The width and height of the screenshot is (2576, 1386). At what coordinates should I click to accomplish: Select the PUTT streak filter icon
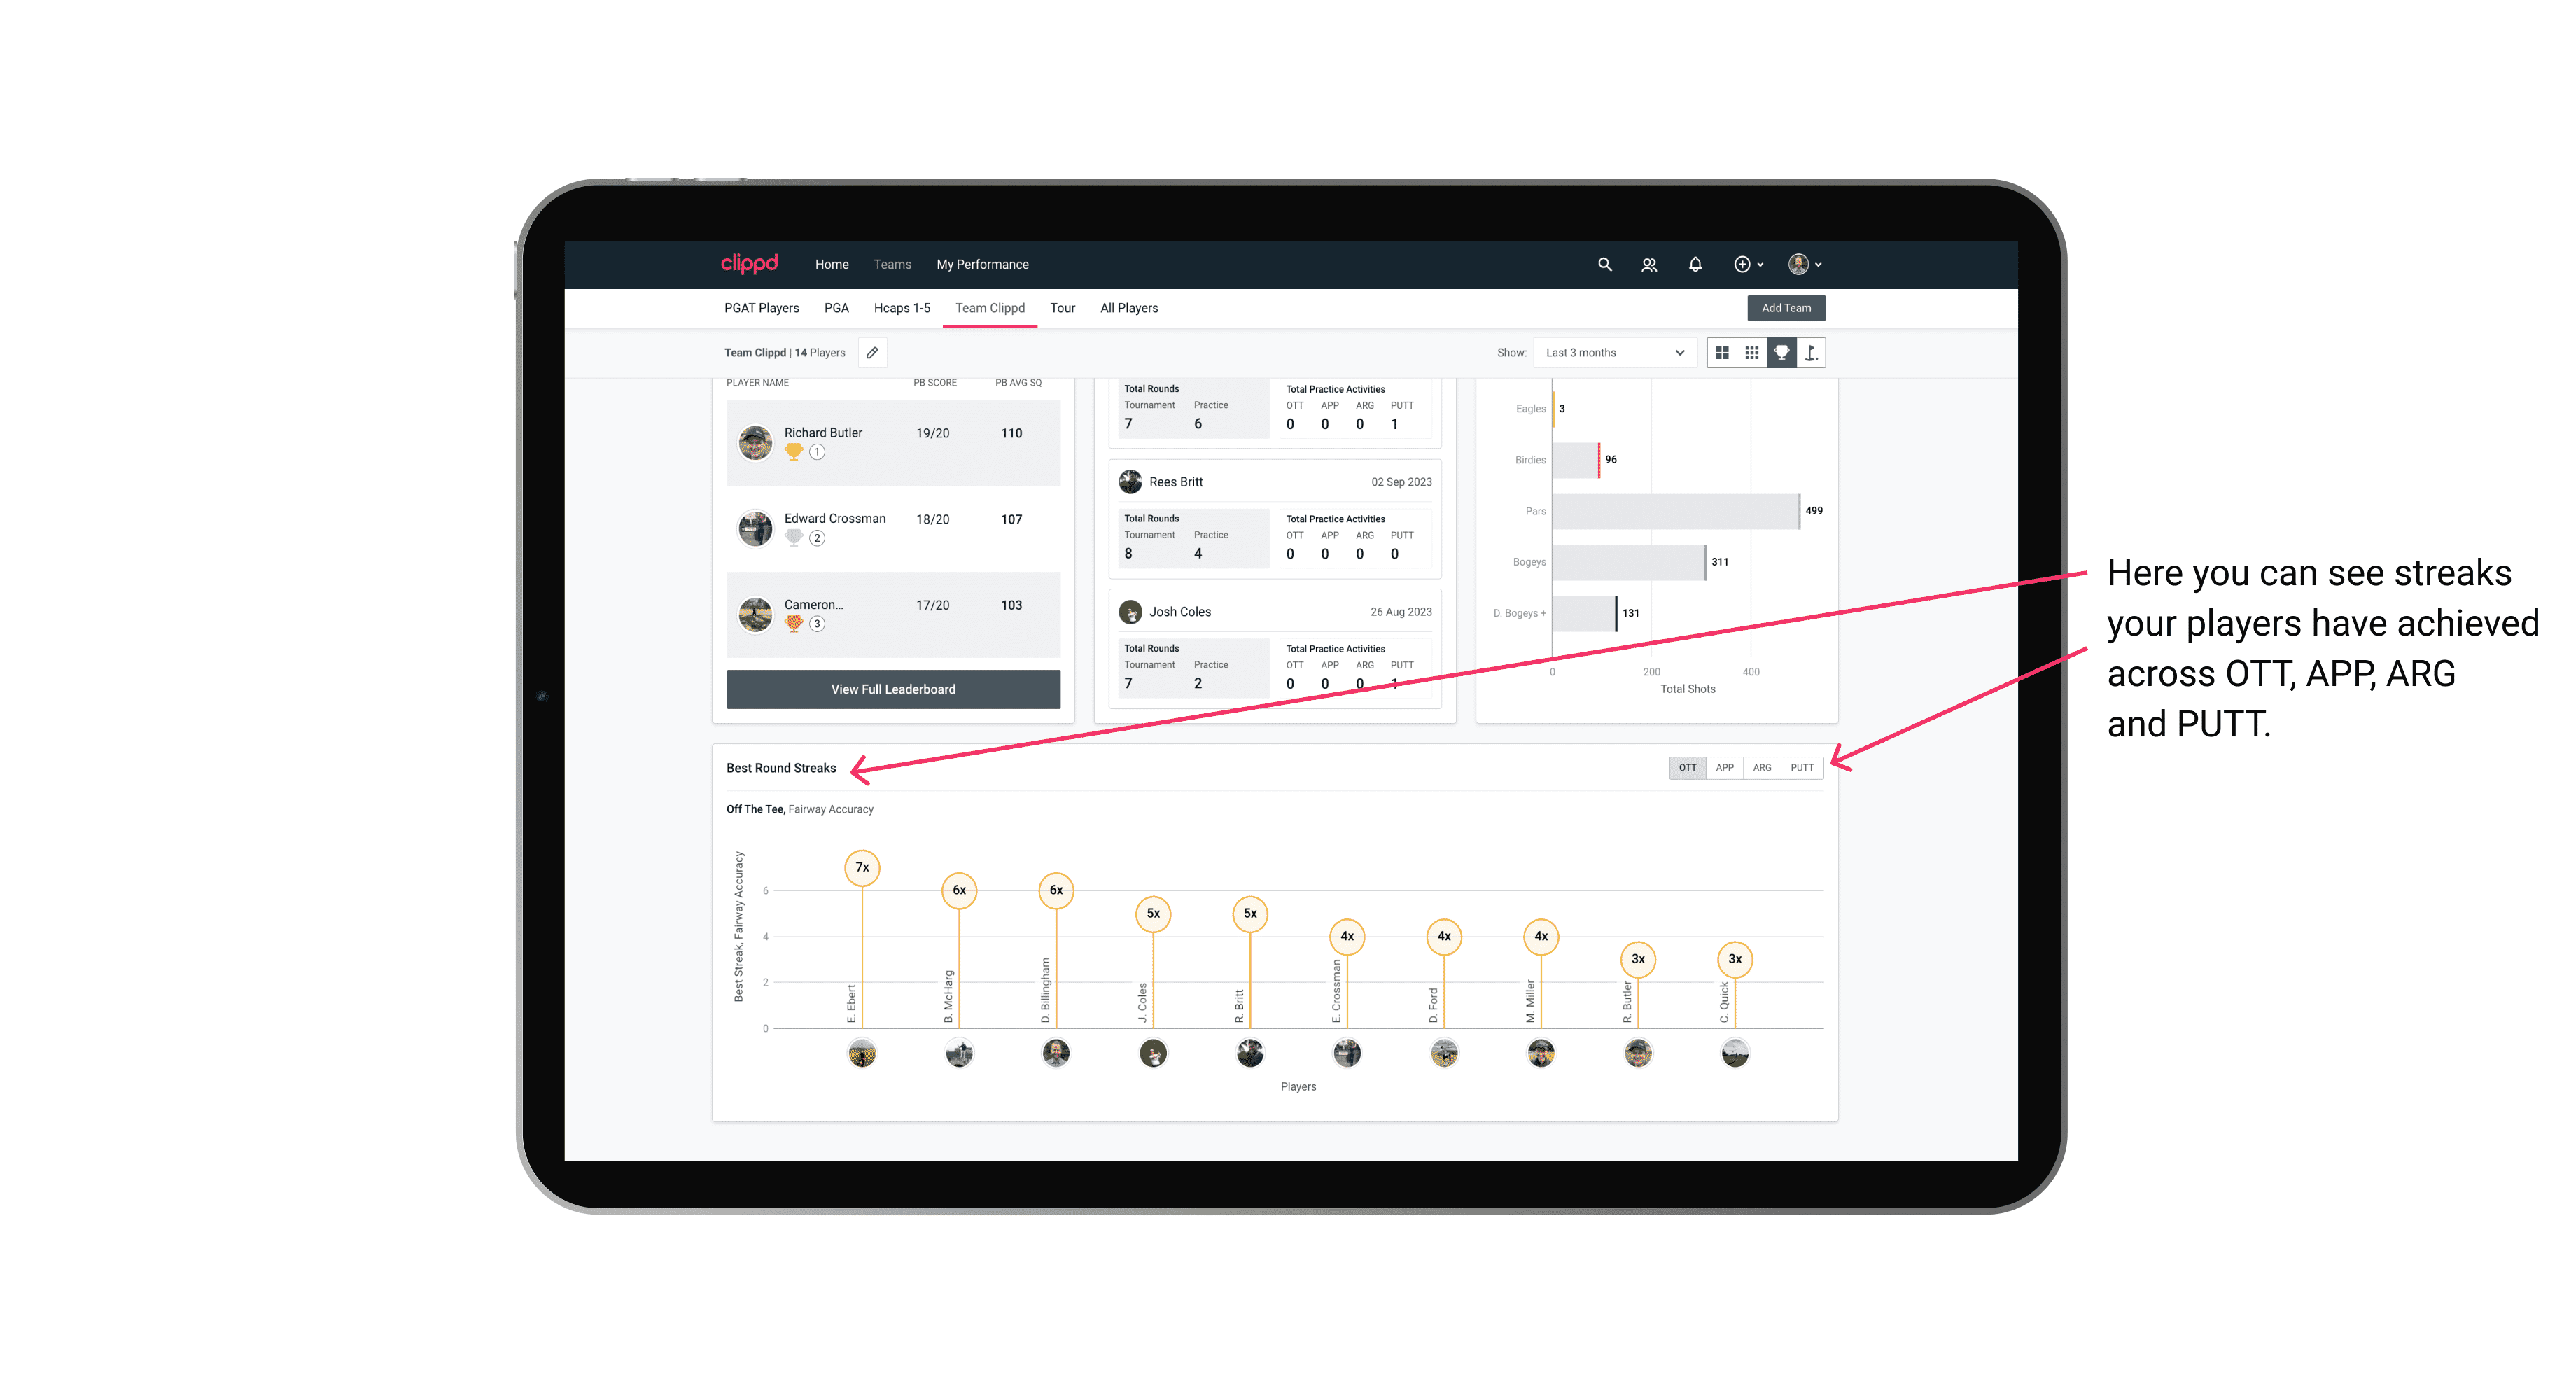point(1803,768)
